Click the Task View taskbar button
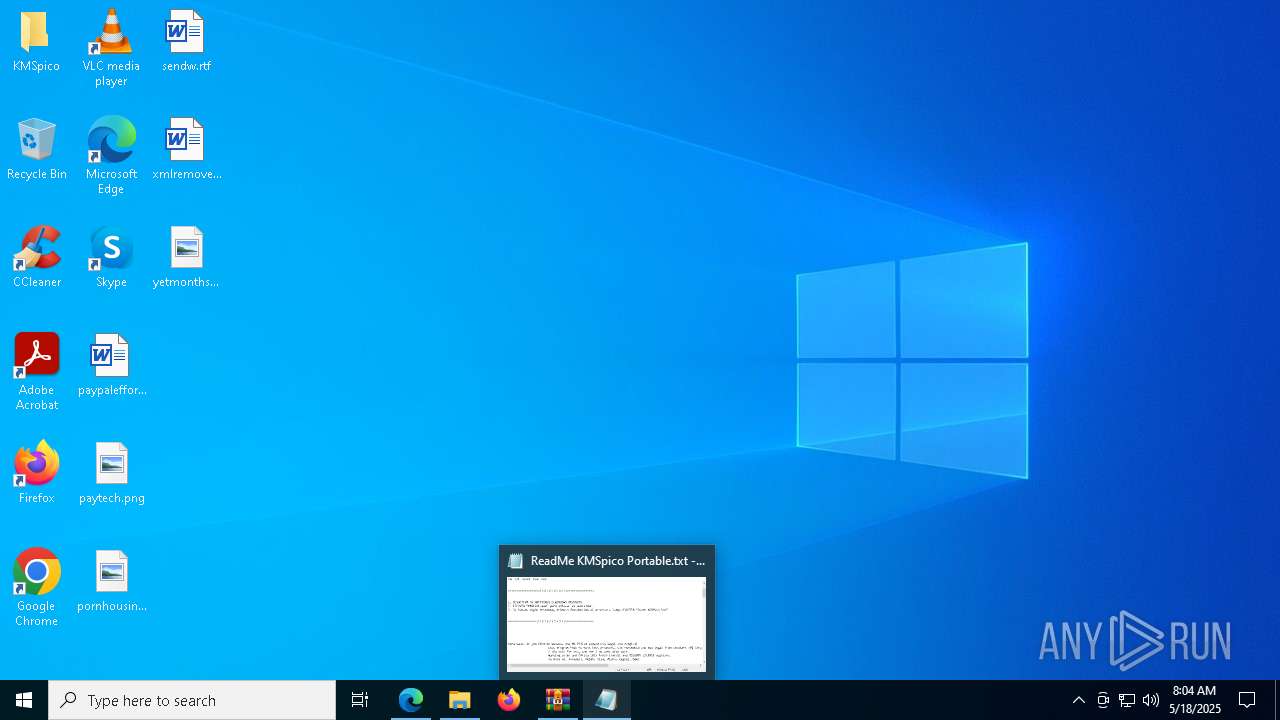1280x720 pixels. 360,700
